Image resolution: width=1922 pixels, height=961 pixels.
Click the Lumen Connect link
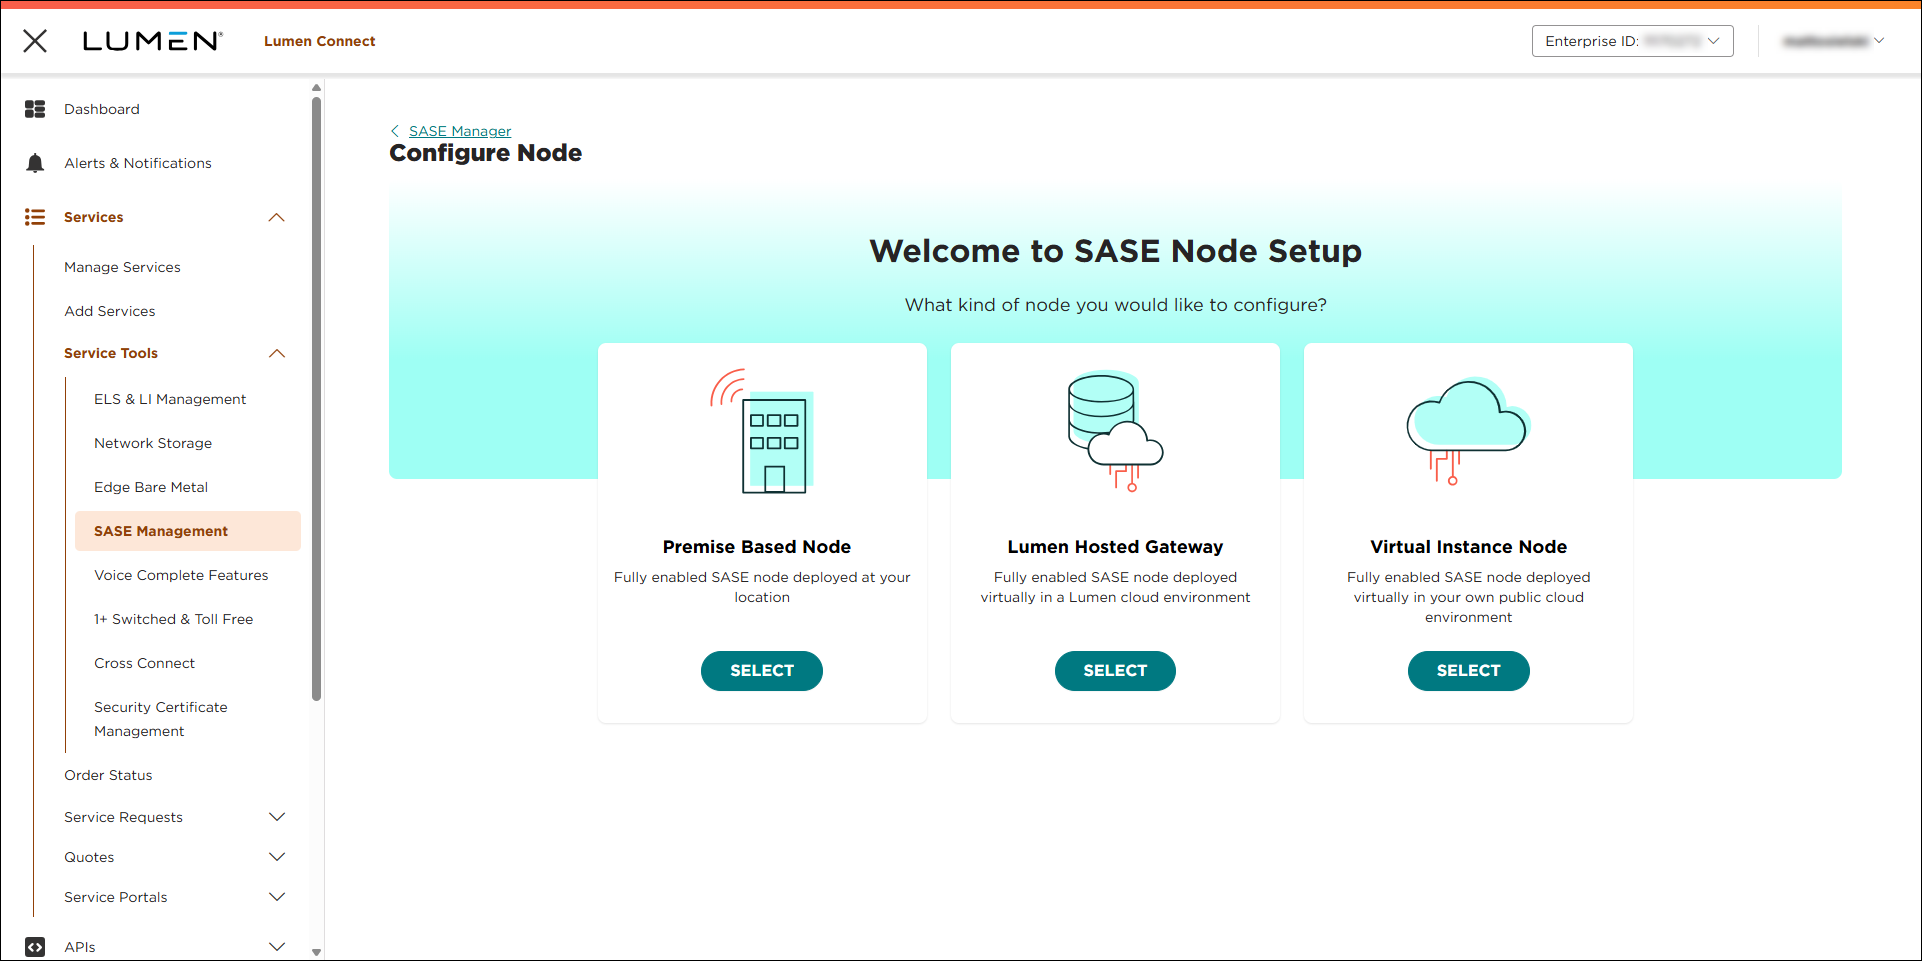pos(320,41)
